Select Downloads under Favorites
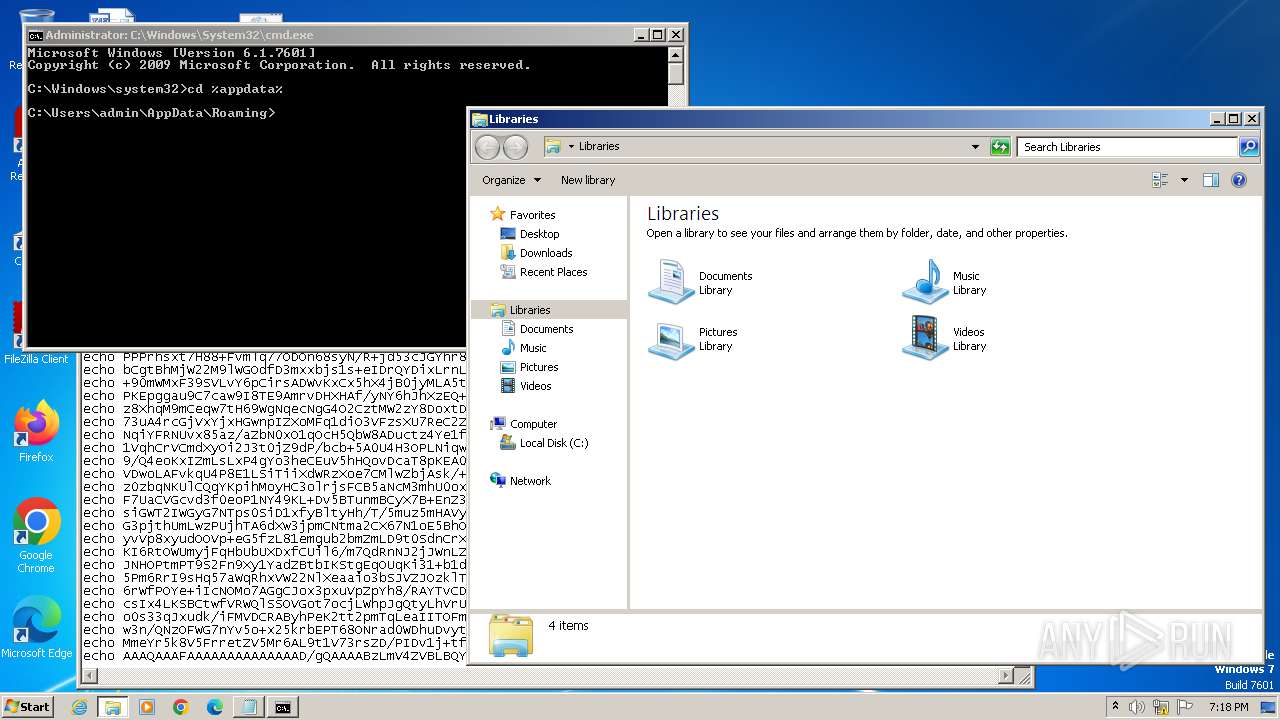Image resolution: width=1280 pixels, height=720 pixels. pyautogui.click(x=546, y=253)
